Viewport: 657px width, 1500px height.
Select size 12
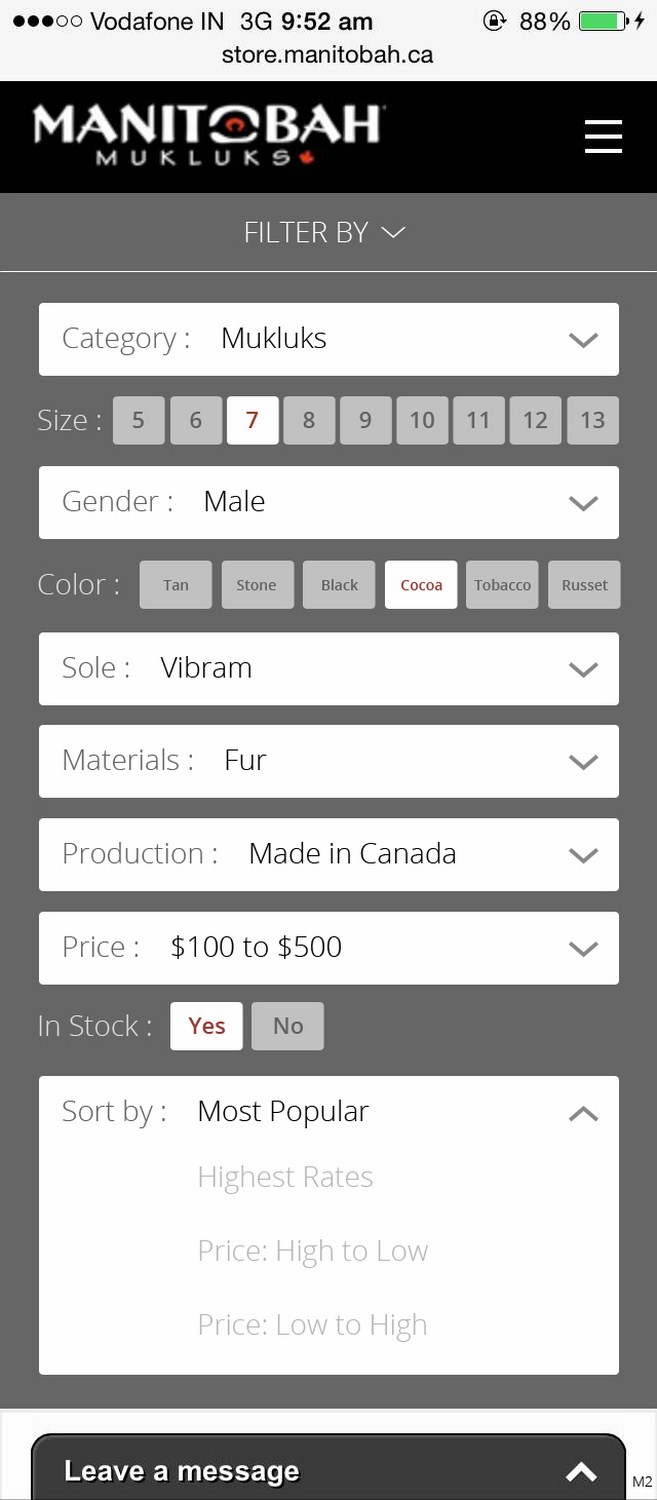[535, 420]
